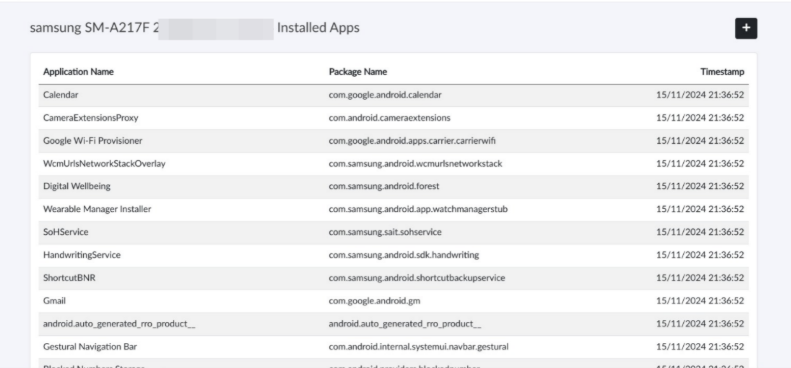Click the samsung SM-A217F Installed Apps heading

[x=195, y=28]
